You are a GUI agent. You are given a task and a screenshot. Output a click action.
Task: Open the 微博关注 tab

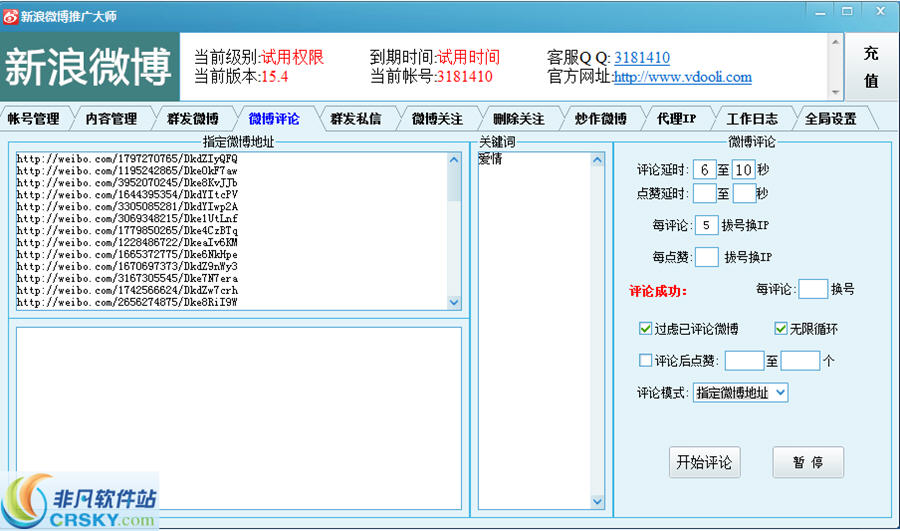coord(437,119)
